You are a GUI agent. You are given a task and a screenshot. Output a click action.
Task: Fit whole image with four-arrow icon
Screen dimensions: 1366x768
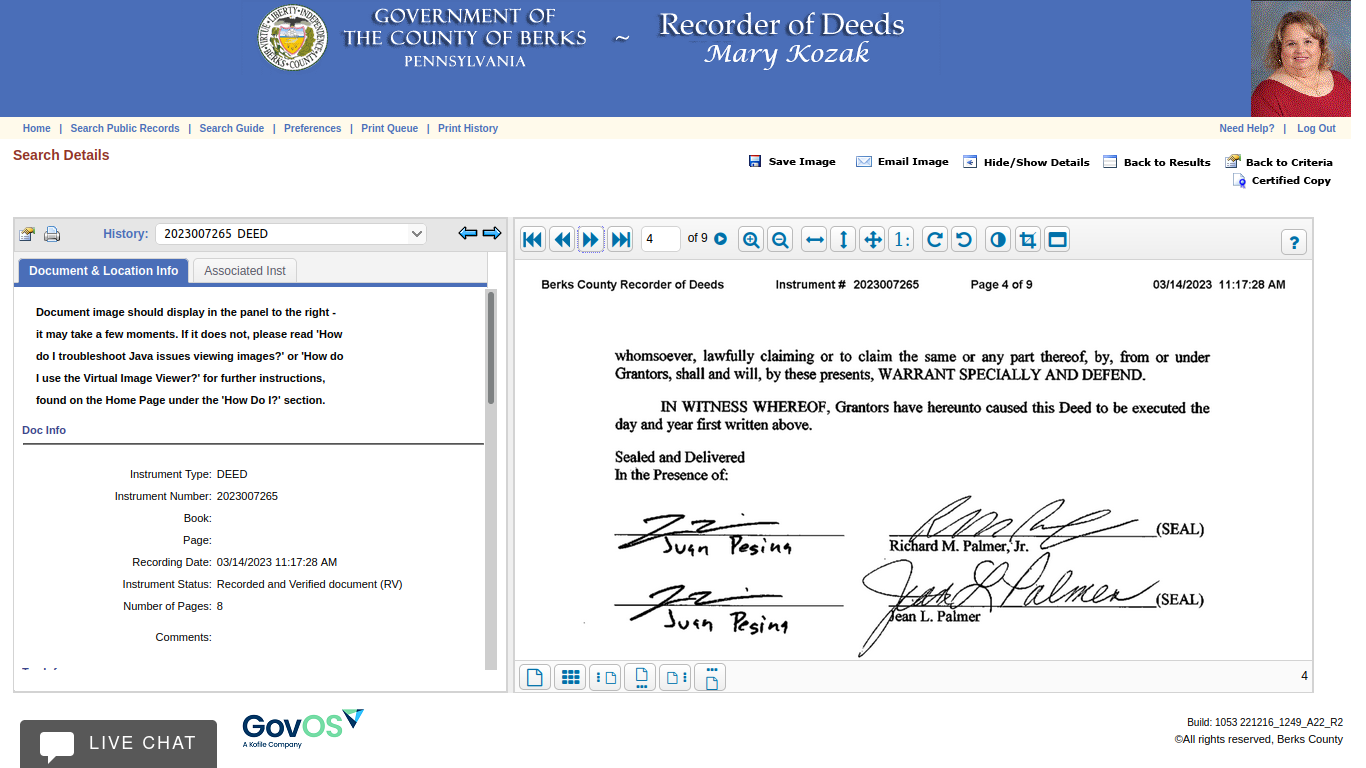(873, 239)
